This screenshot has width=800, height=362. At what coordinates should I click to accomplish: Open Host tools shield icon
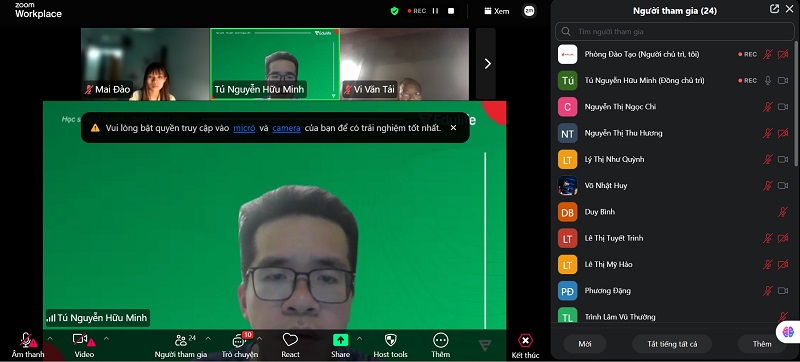390,340
